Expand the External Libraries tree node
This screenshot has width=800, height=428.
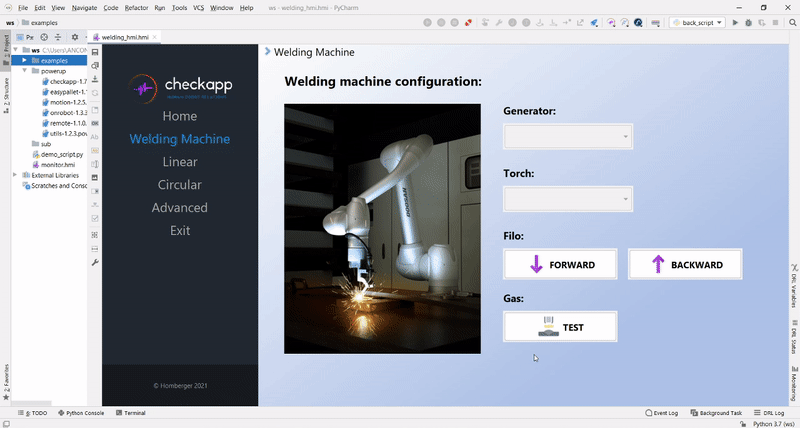15,175
